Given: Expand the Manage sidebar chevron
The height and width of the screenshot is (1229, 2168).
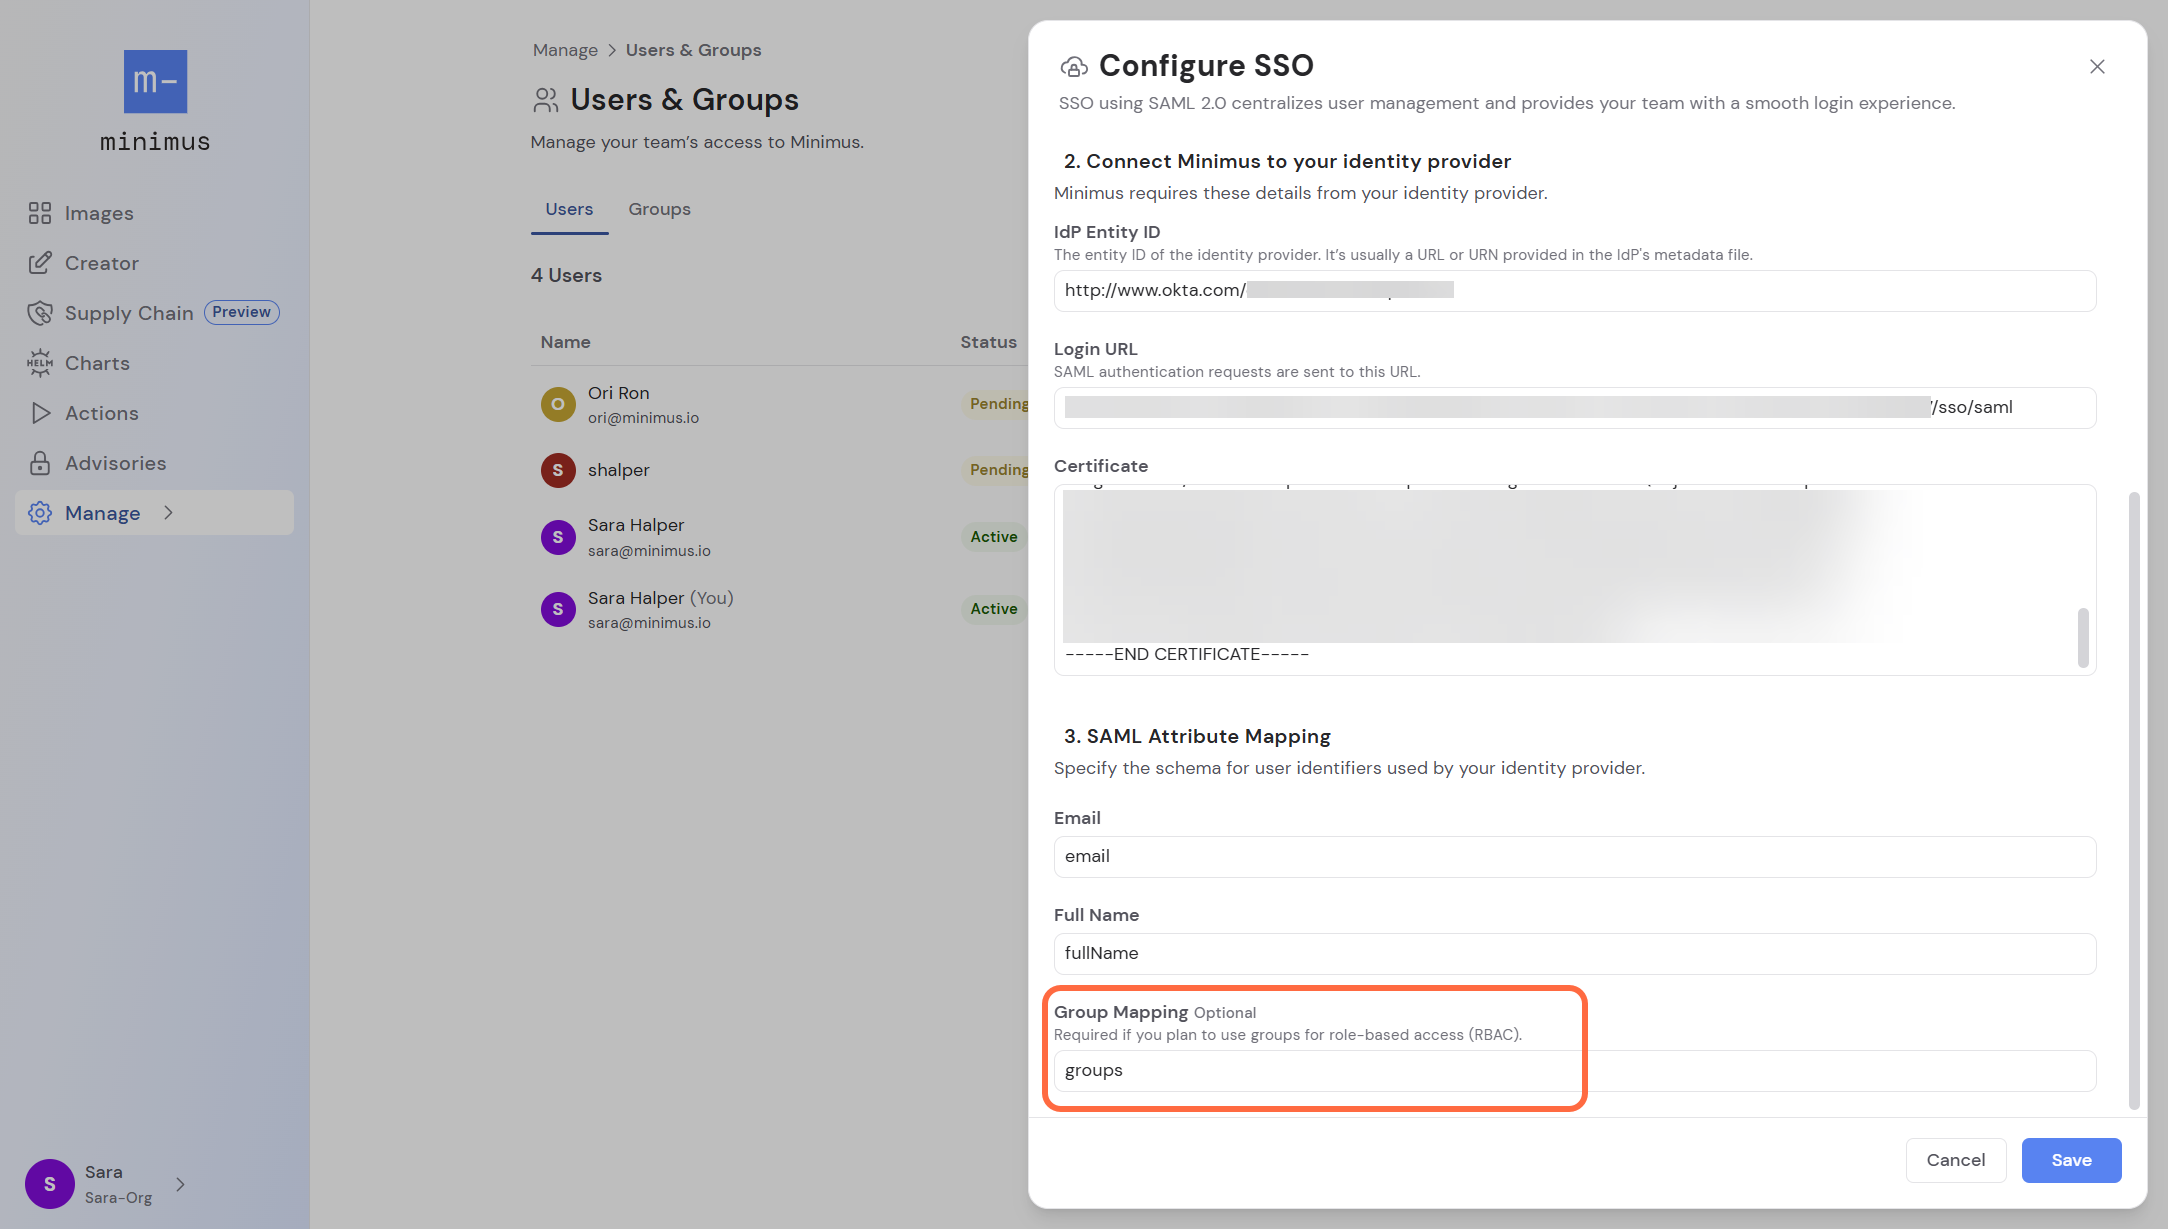Looking at the screenshot, I should (168, 513).
